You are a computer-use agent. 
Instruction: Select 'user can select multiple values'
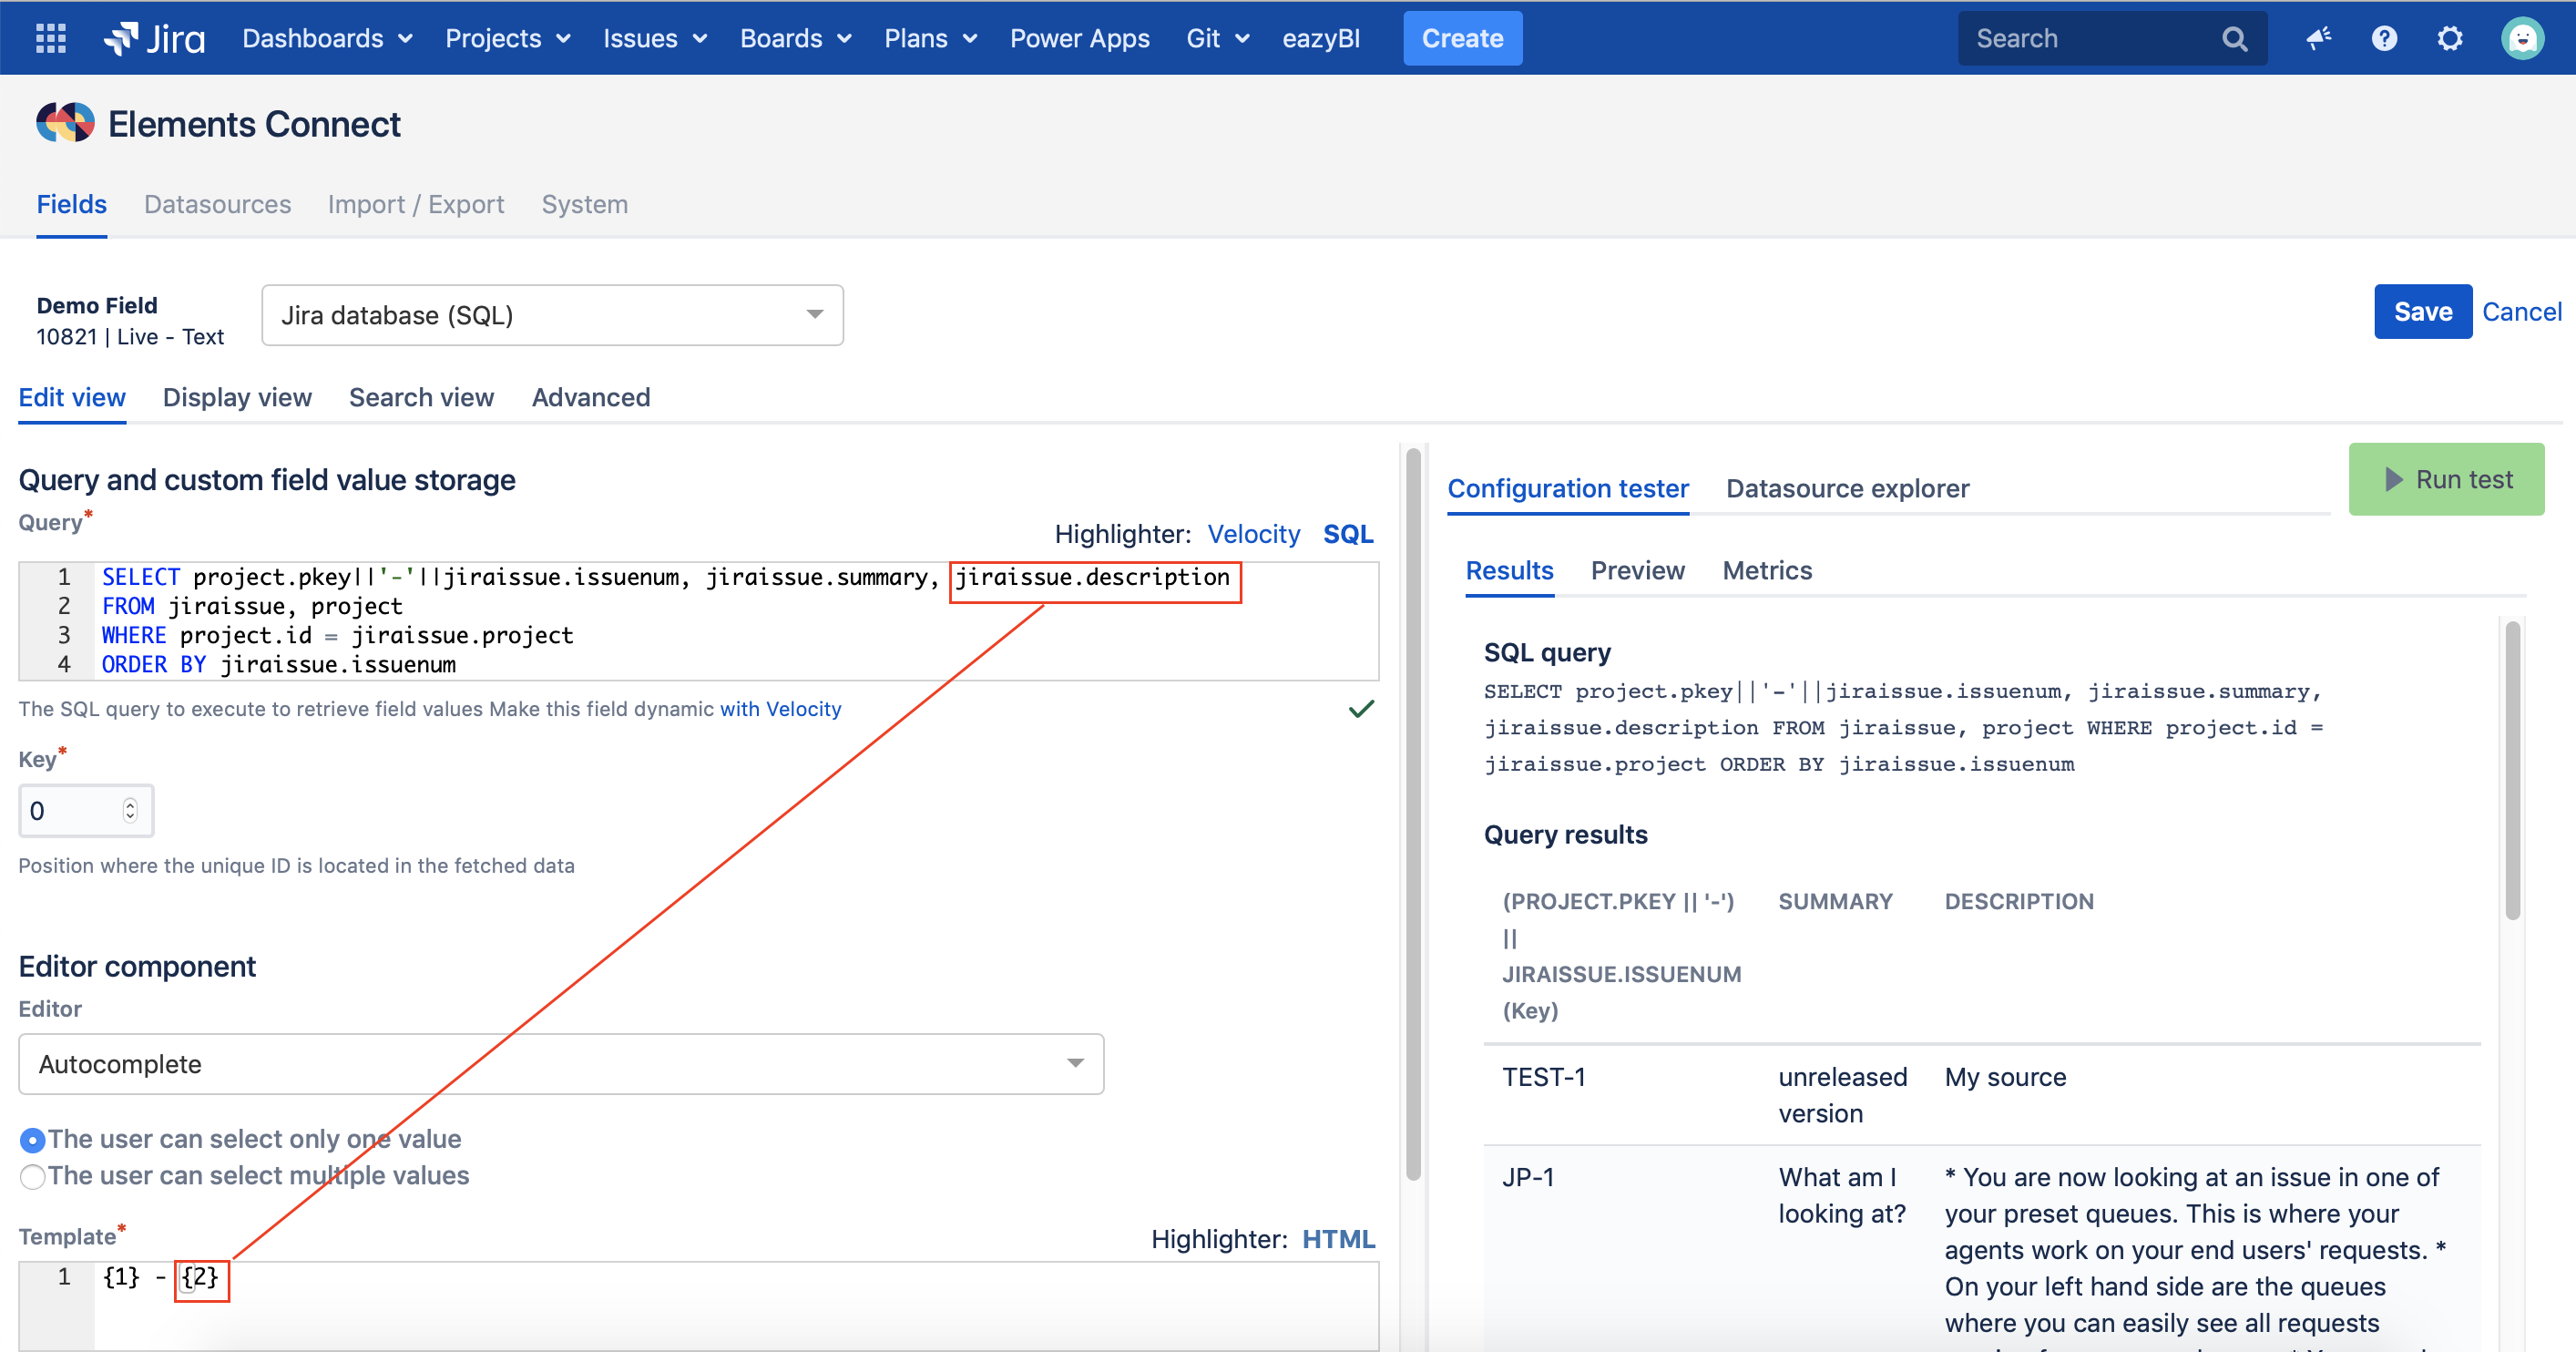coord(32,1176)
